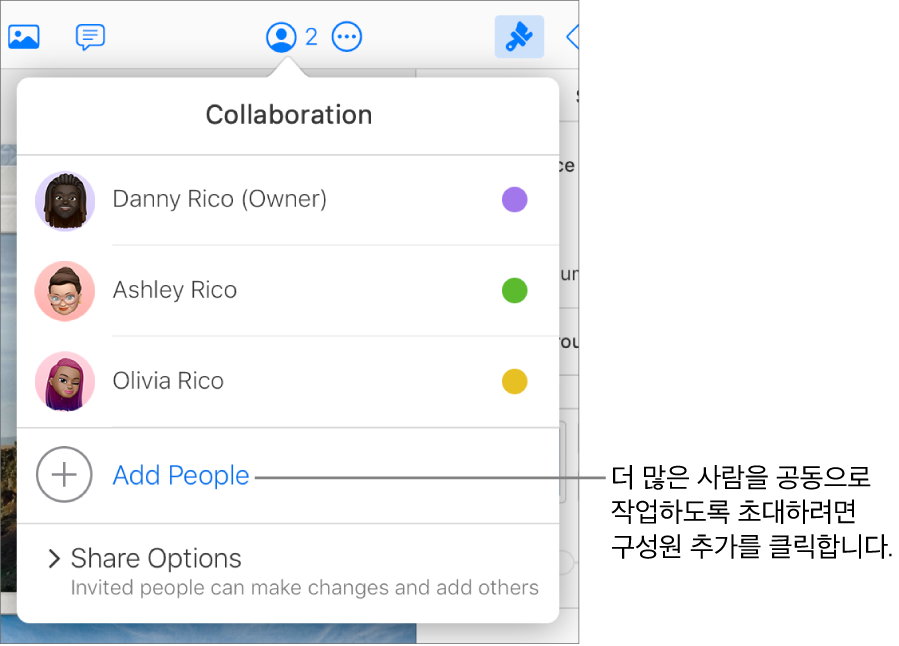
Task: Click the Share Options label
Action: [156, 558]
